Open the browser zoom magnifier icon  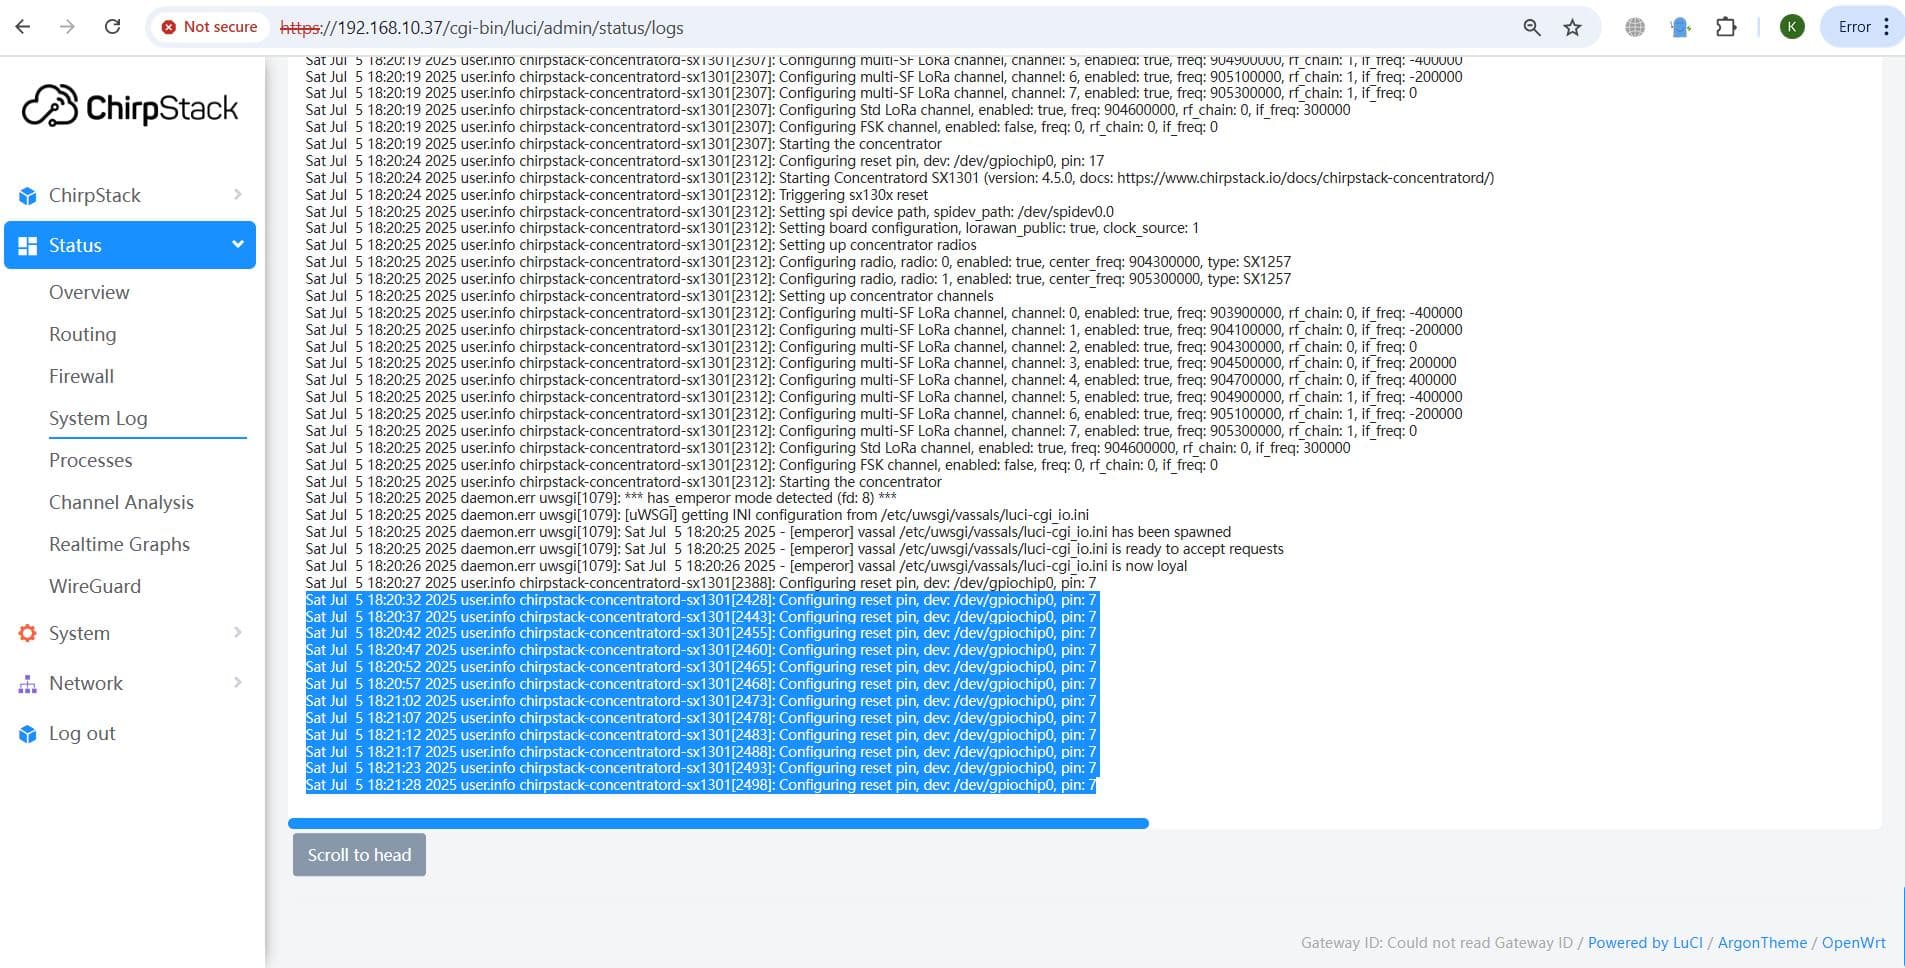1531,27
